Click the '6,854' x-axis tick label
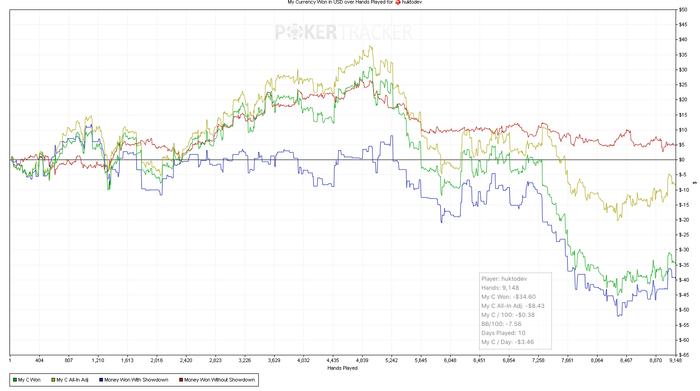The image size is (700, 391). click(508, 360)
